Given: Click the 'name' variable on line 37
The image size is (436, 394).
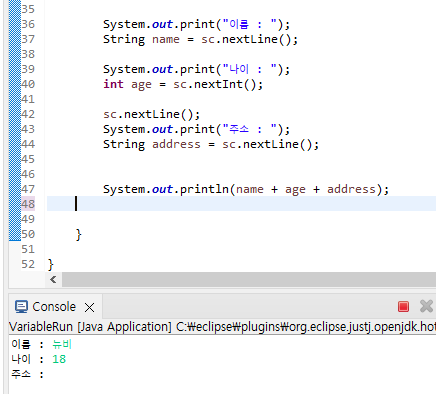Looking at the screenshot, I should click(x=166, y=39).
